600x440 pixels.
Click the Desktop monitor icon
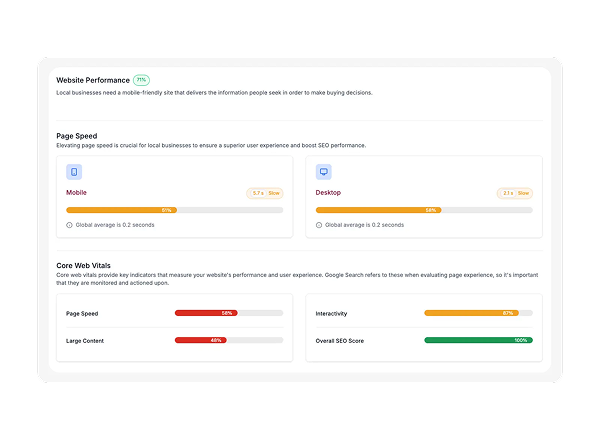pyautogui.click(x=323, y=172)
